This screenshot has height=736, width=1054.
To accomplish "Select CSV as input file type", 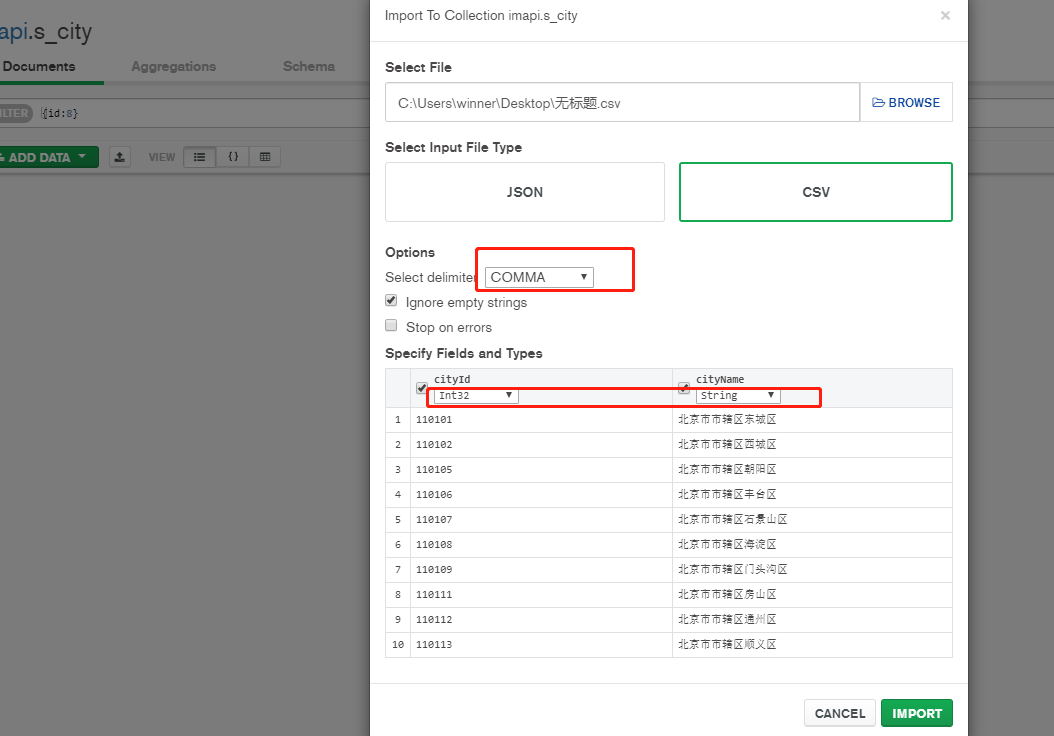I will (815, 192).
